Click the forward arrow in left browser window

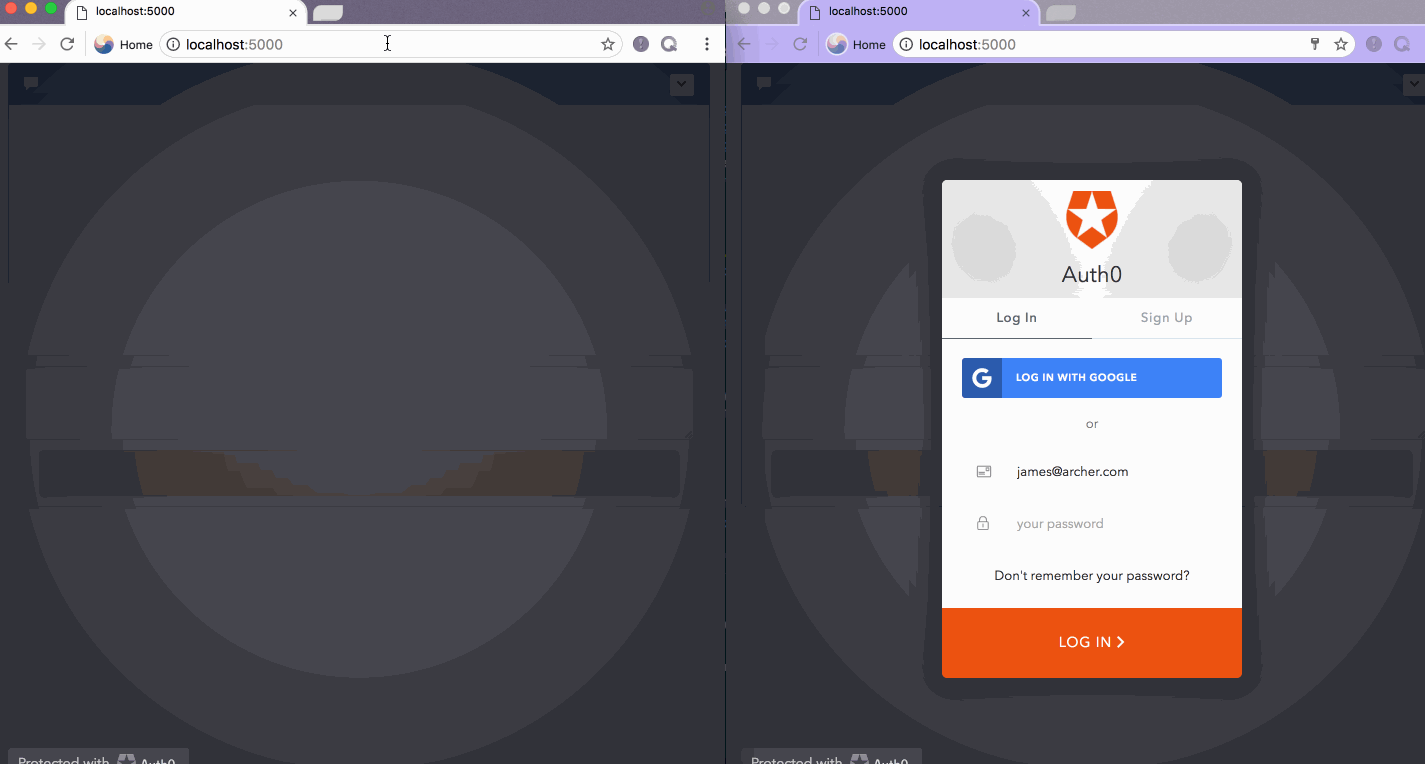click(39, 44)
